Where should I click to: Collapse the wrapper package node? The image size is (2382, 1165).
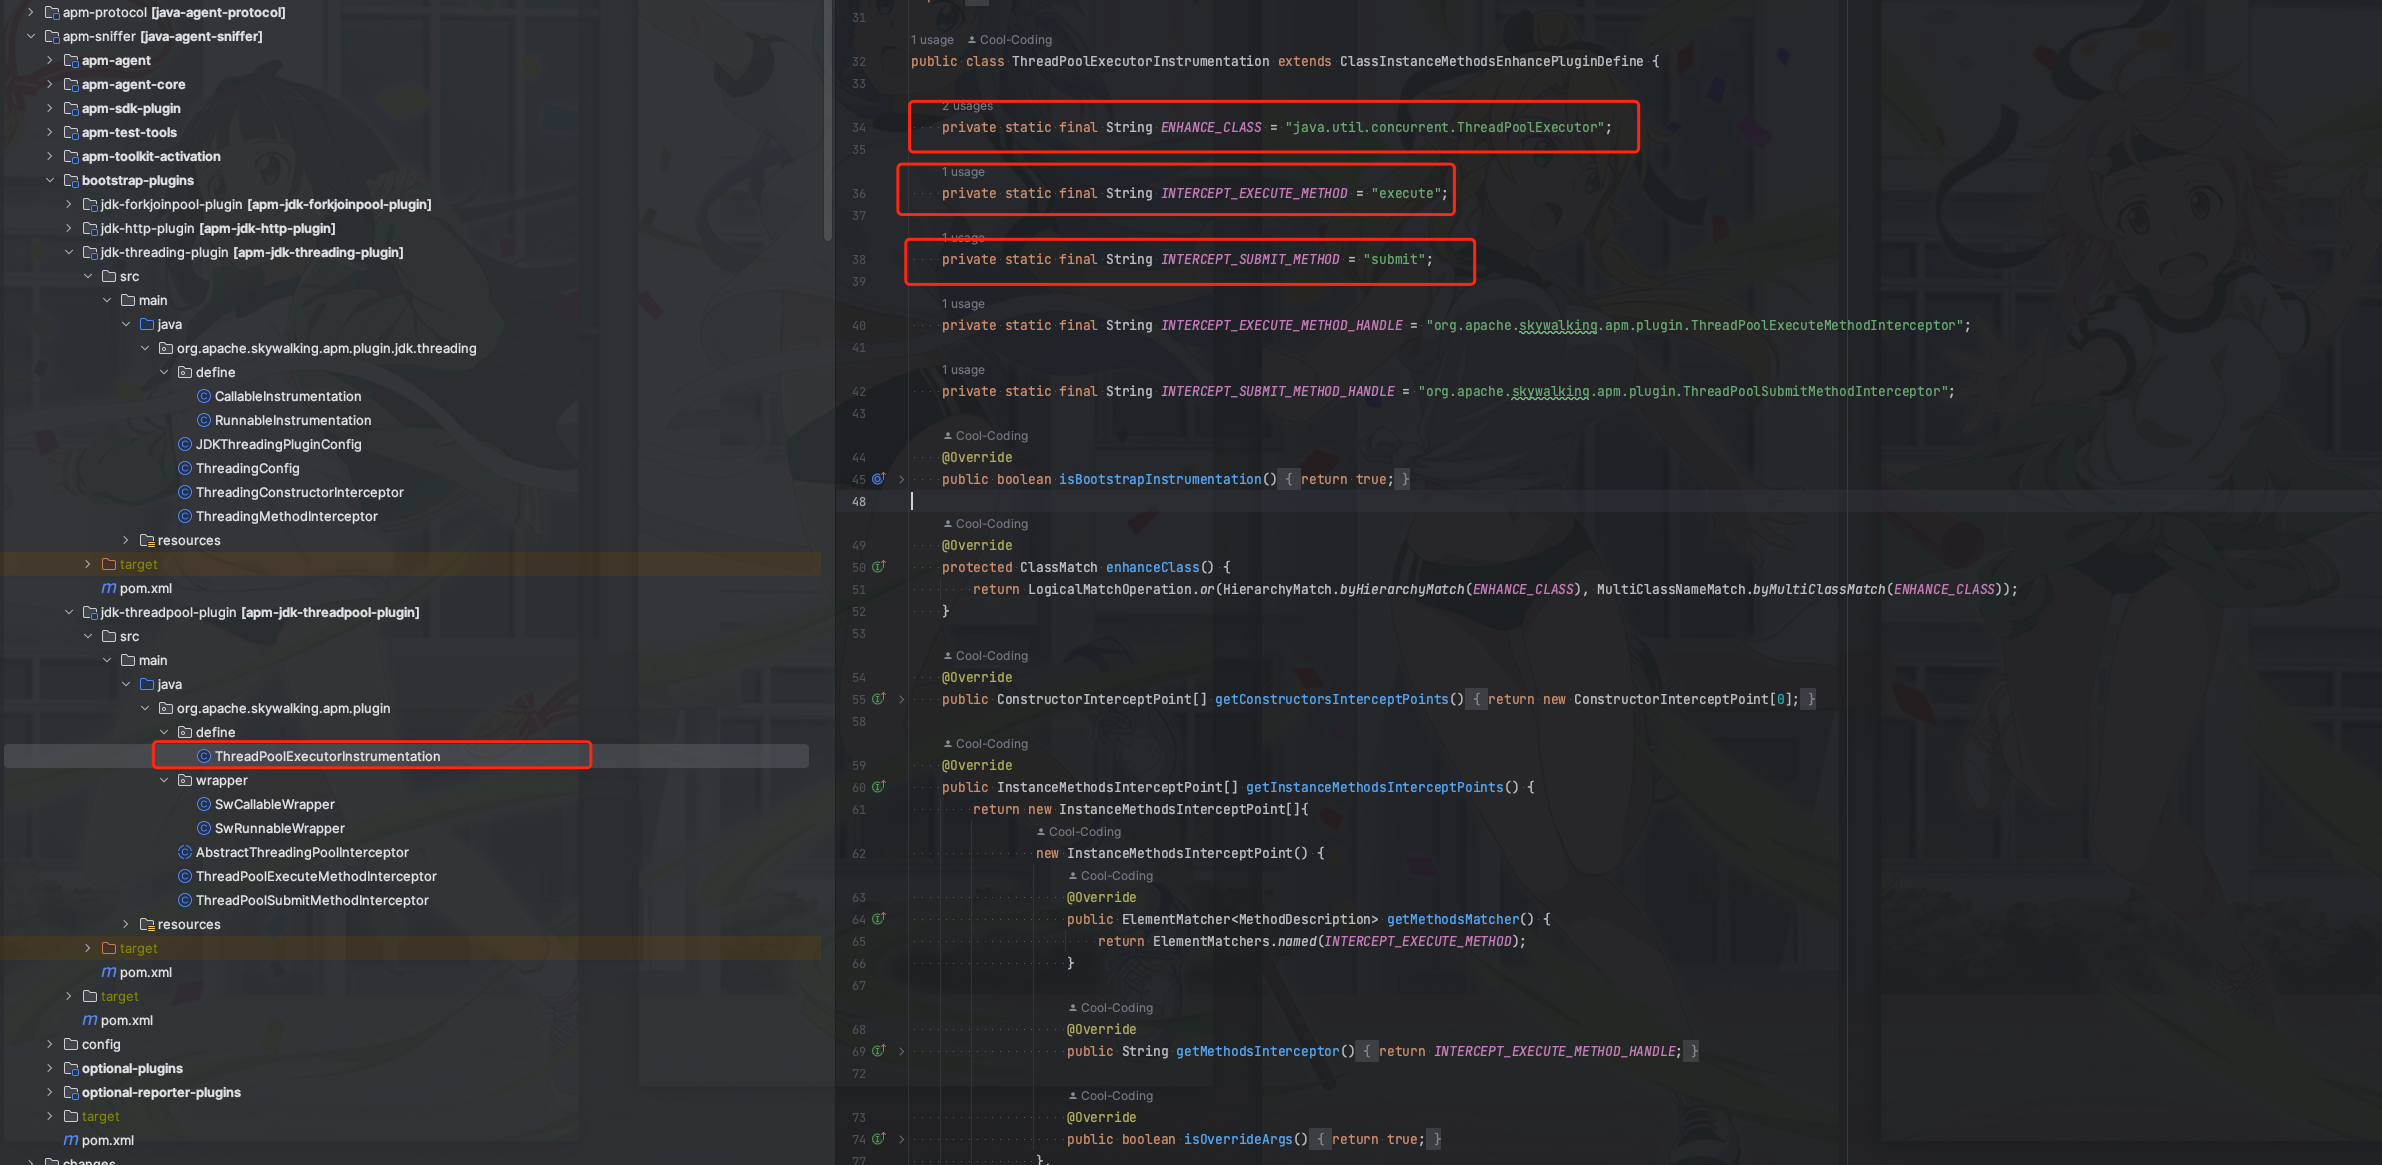click(164, 780)
